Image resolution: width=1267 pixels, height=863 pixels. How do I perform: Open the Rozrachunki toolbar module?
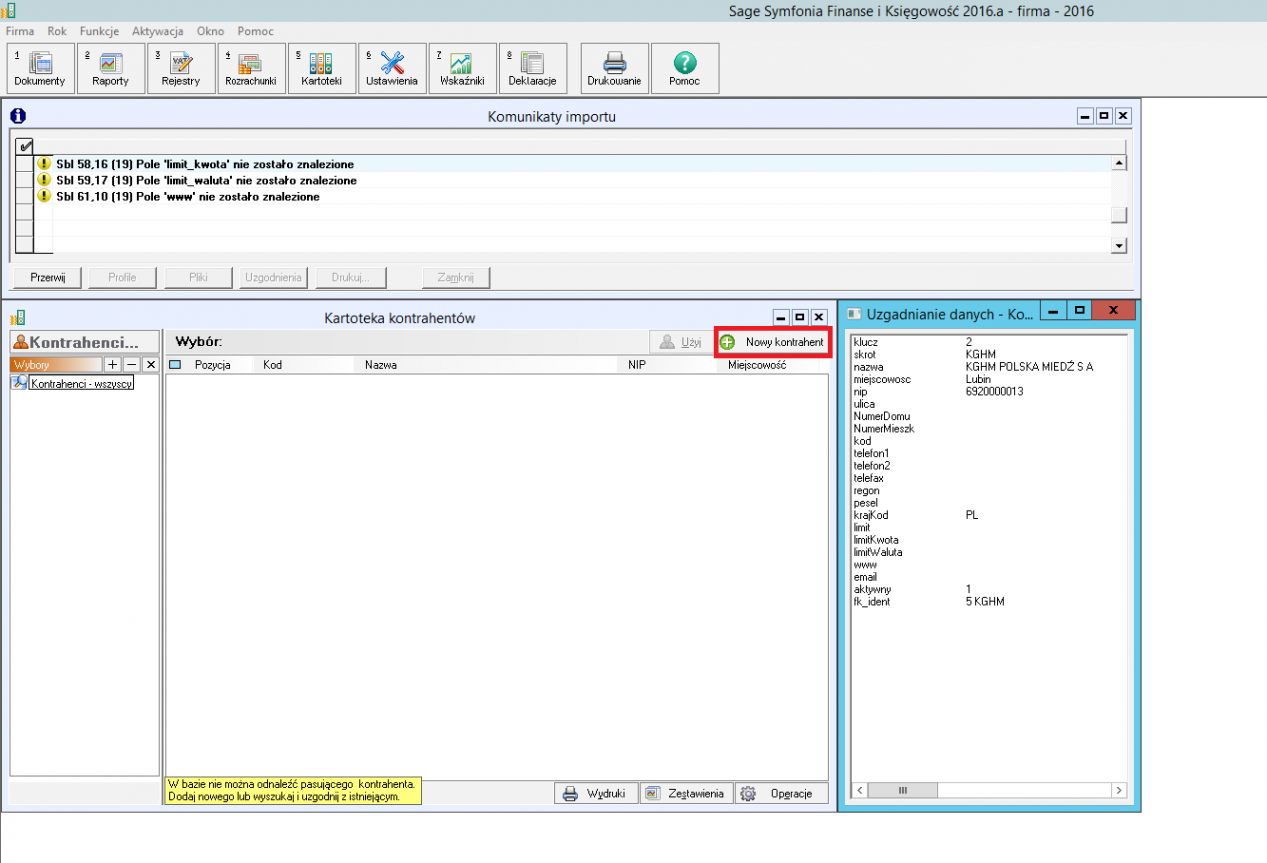(x=251, y=68)
